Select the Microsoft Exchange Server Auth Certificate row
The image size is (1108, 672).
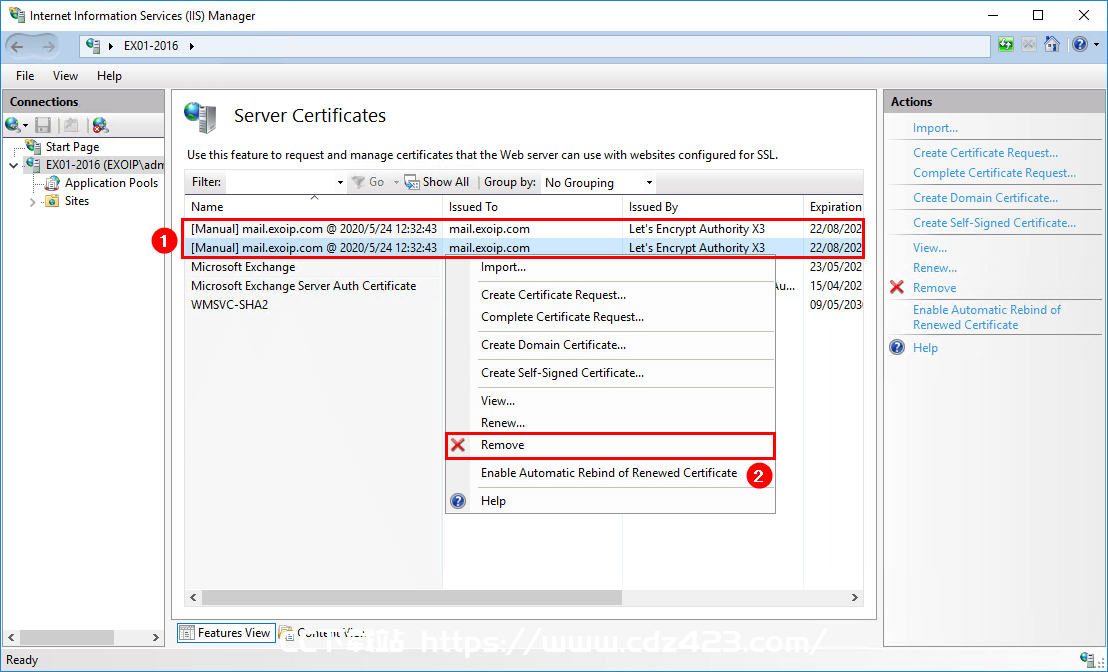point(524,286)
